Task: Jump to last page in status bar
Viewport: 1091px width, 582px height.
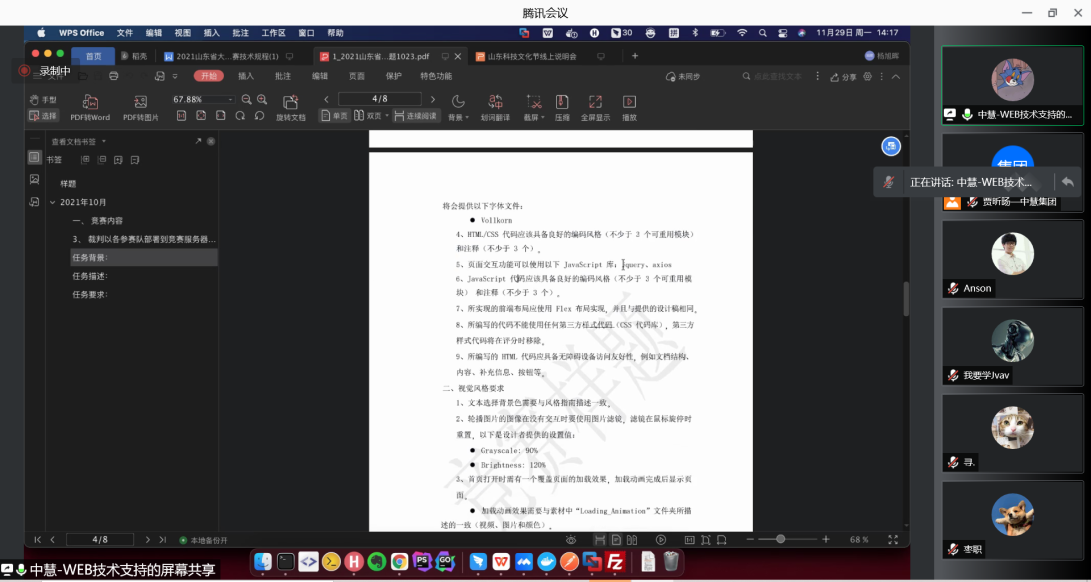Action: tap(163, 540)
